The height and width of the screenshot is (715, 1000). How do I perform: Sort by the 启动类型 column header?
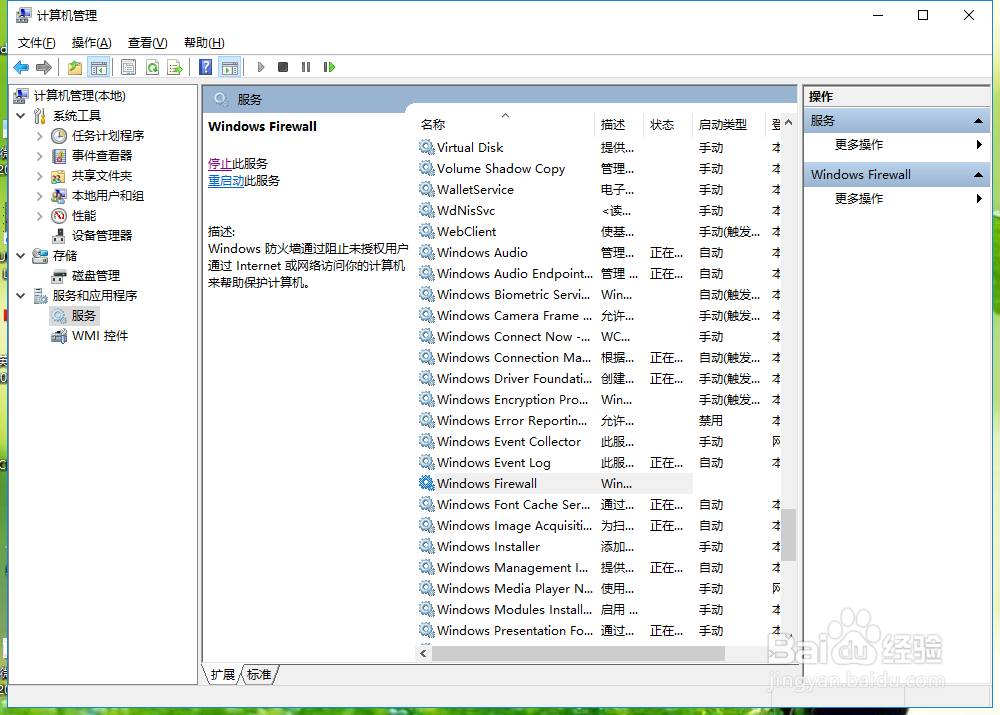728,124
